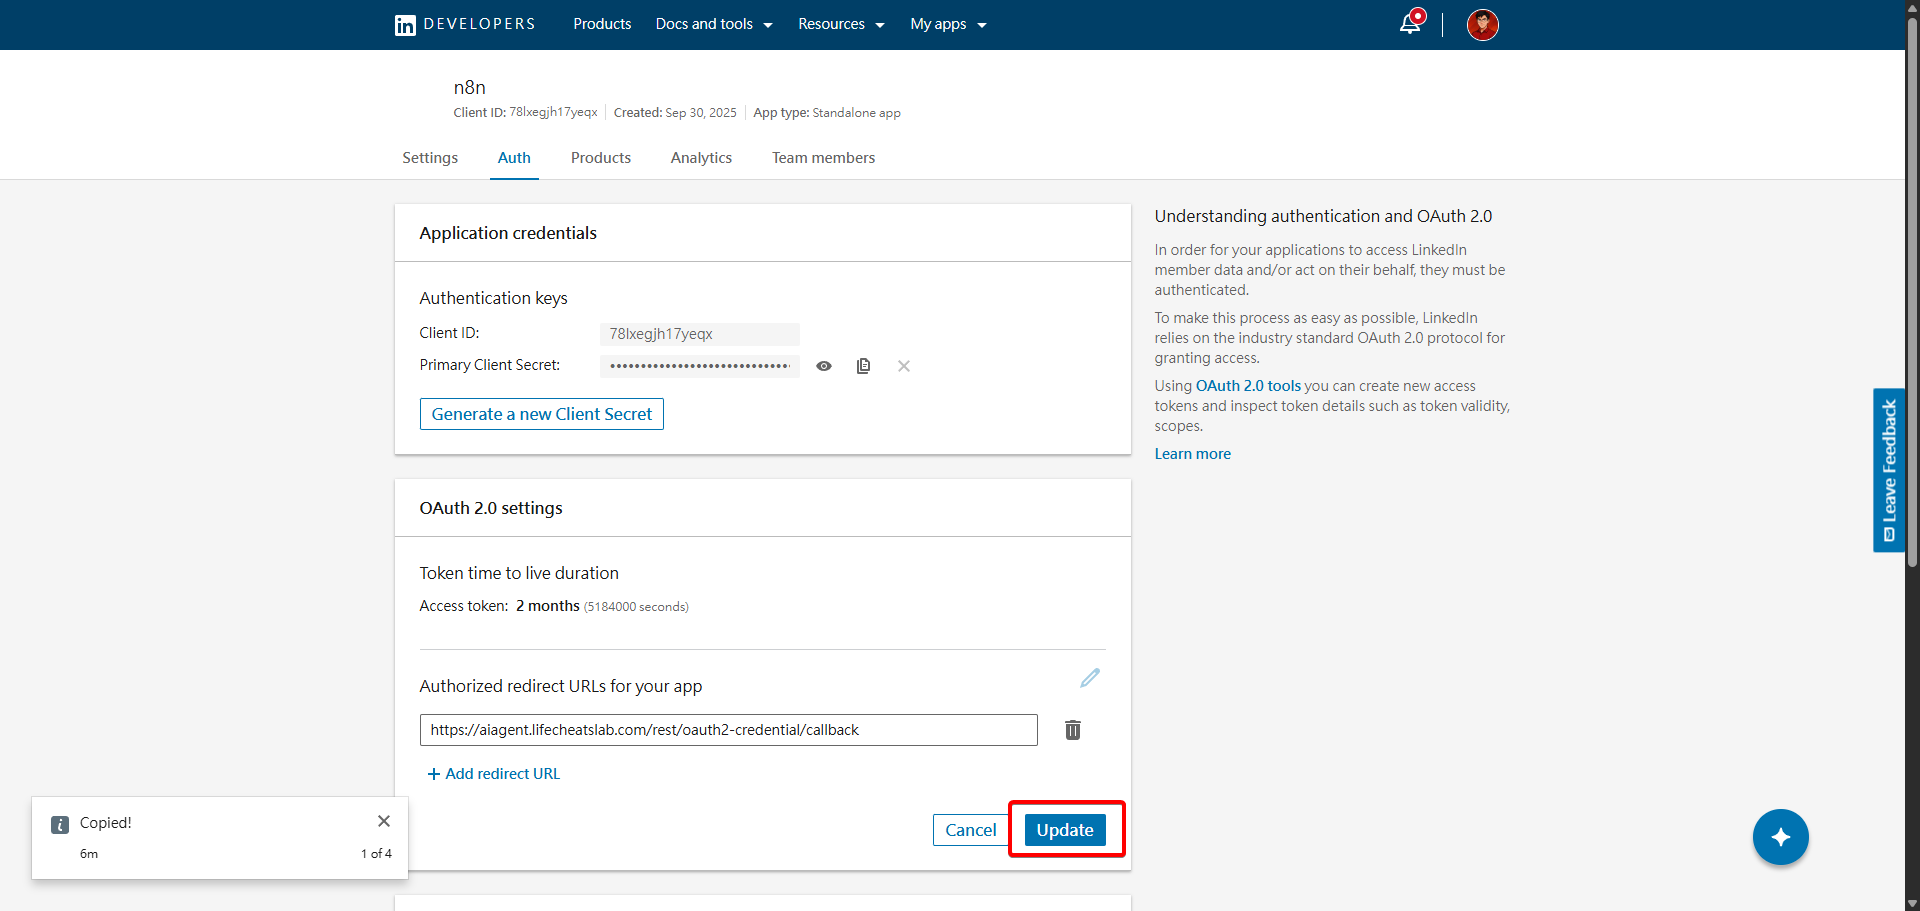
Task: Edit authorized redirect URLs with pencil icon
Action: [1089, 678]
